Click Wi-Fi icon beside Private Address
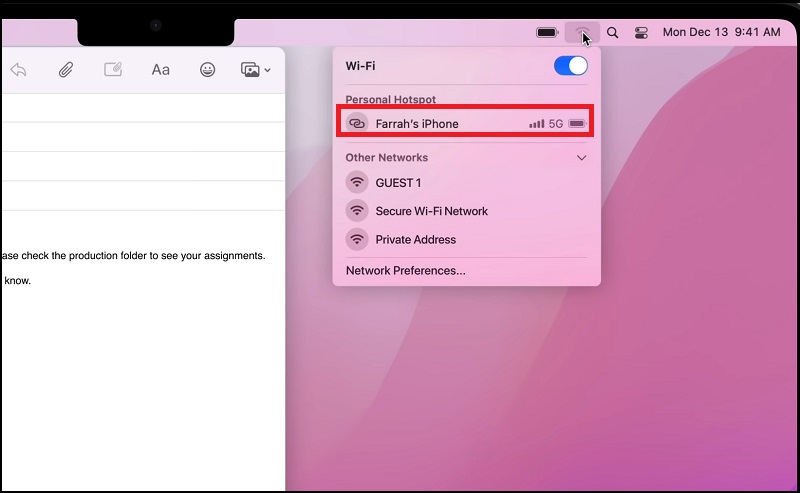This screenshot has width=800, height=493. click(x=357, y=239)
